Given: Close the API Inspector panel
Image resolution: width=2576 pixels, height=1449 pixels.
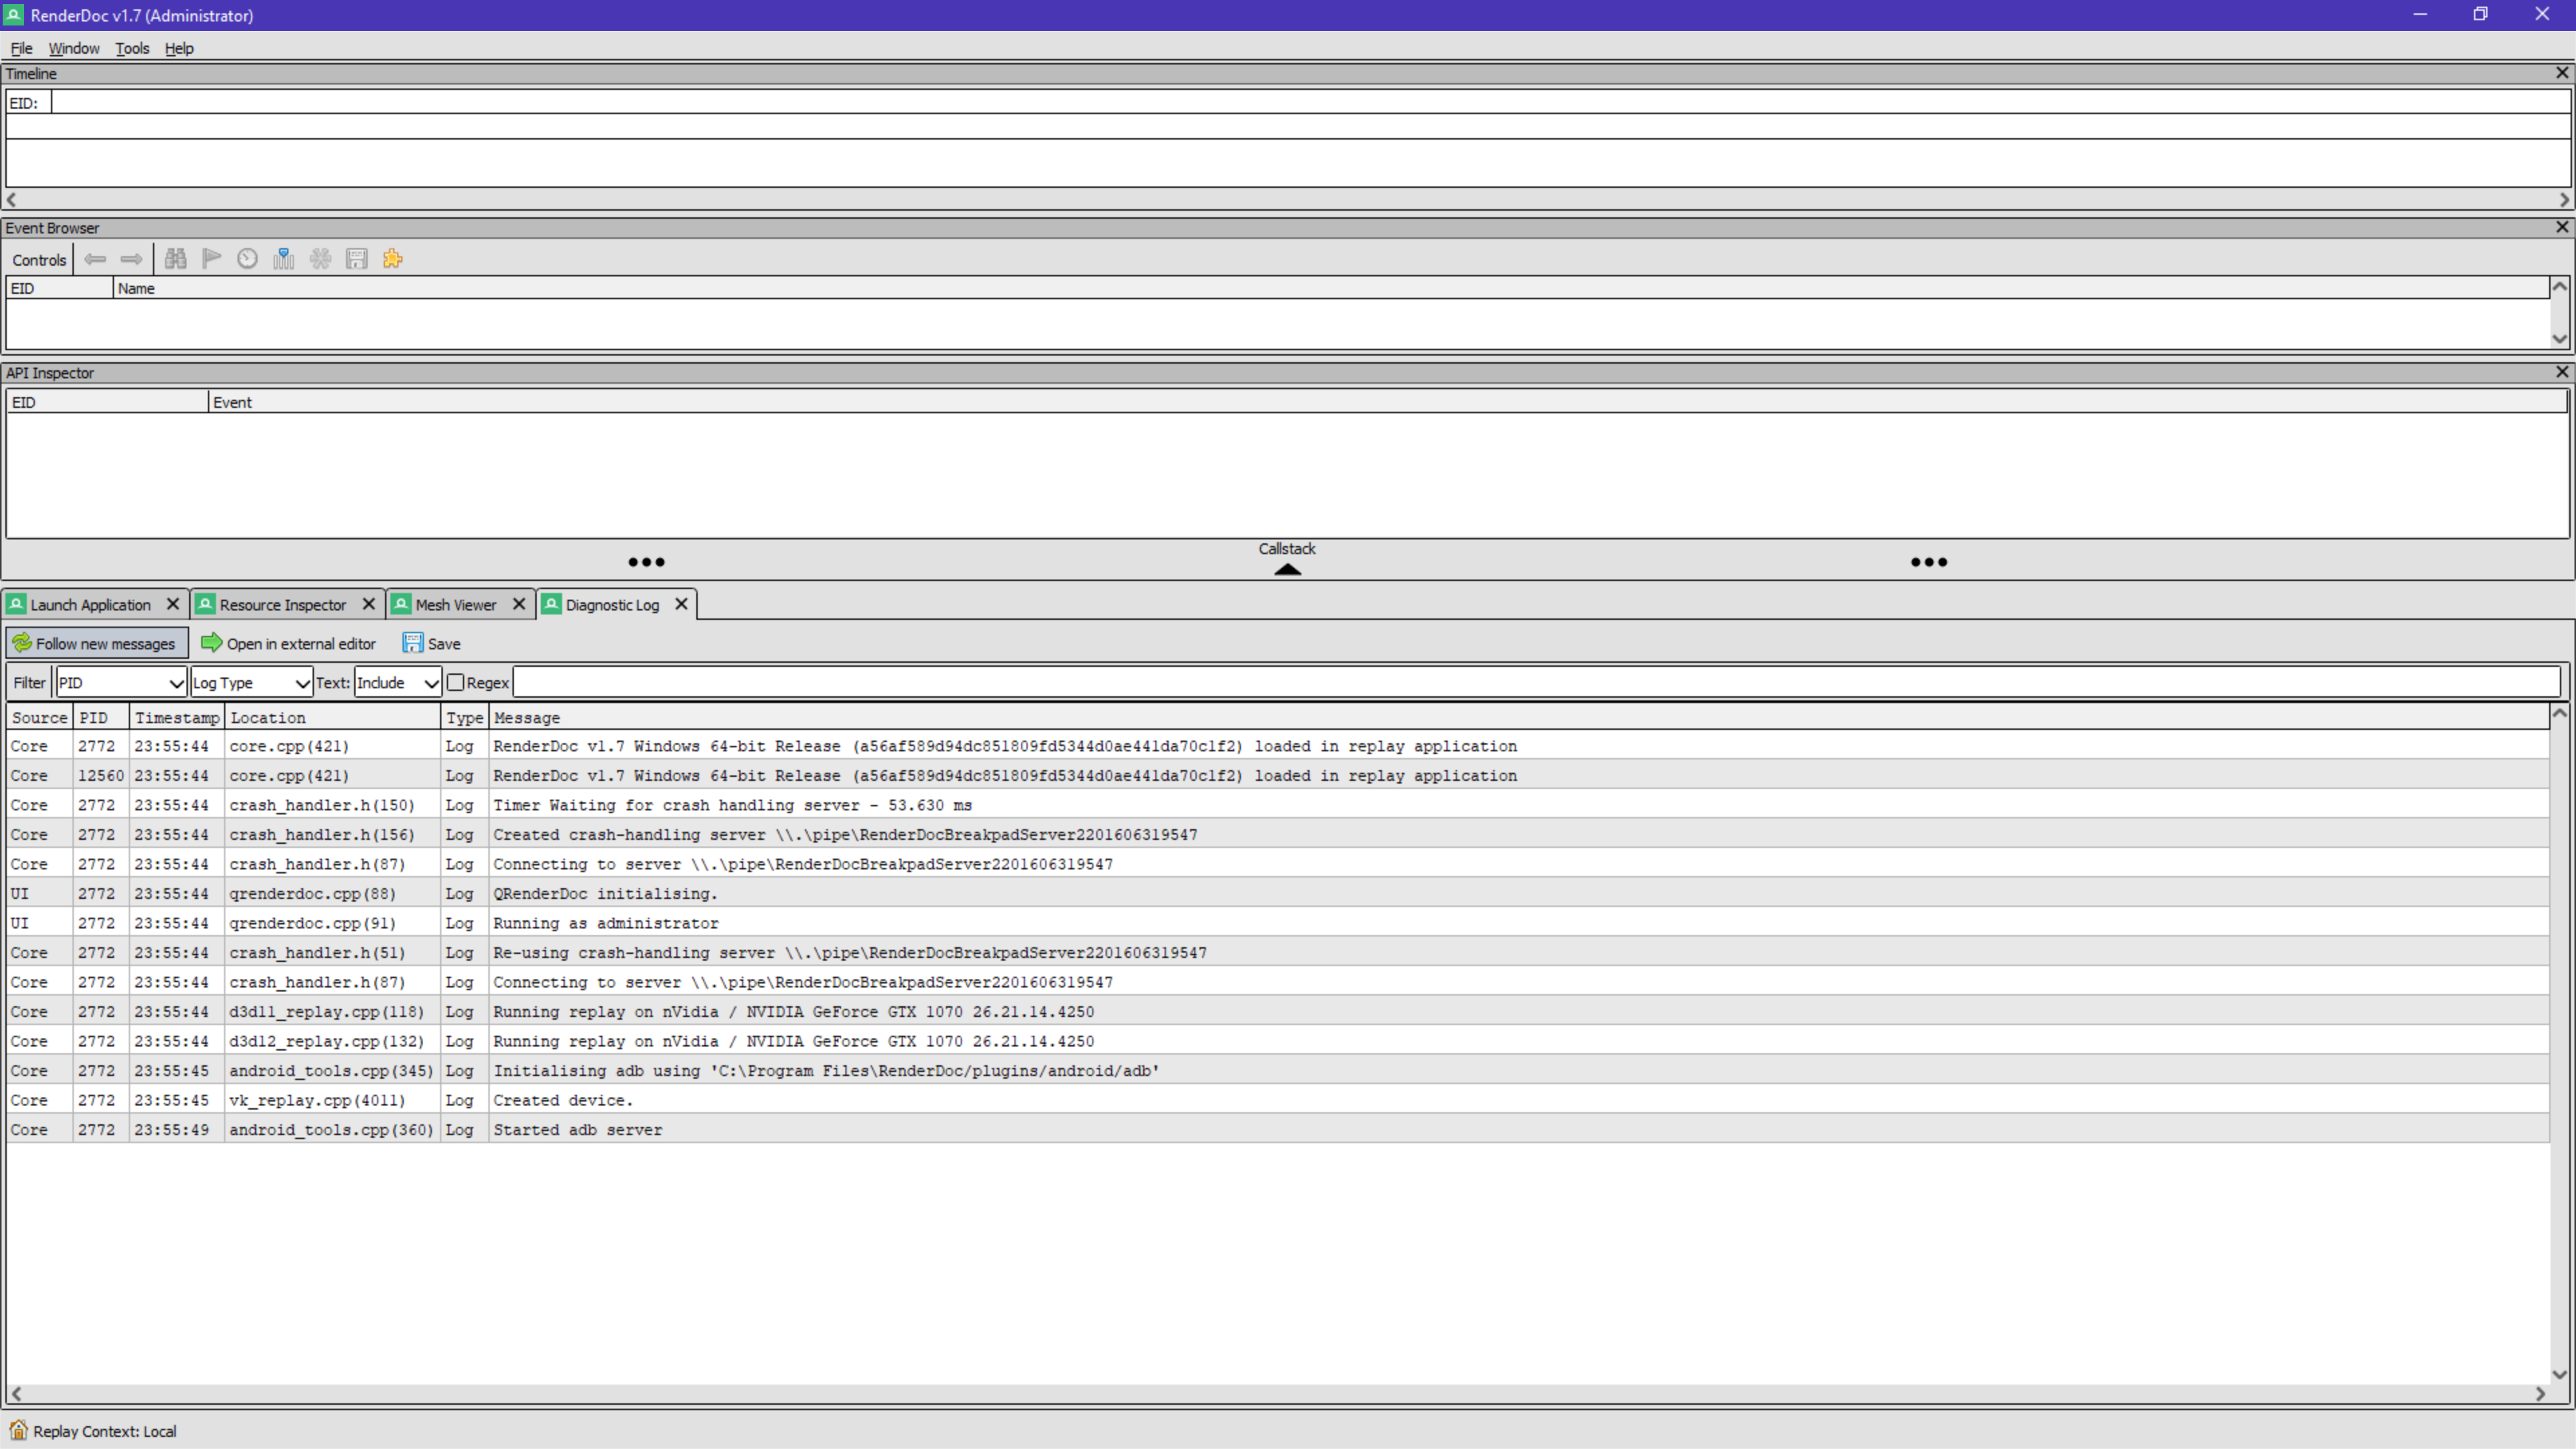Looking at the screenshot, I should pos(2562,372).
